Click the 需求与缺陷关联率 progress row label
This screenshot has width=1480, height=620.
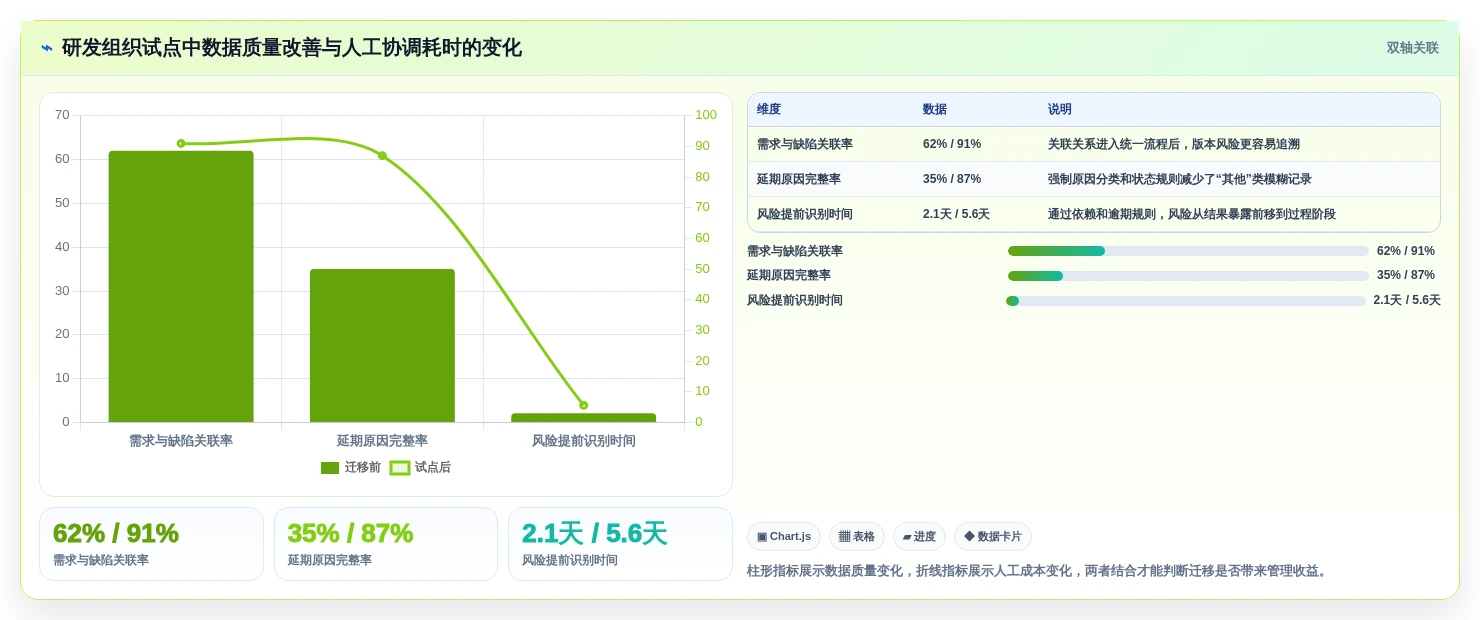(795, 251)
